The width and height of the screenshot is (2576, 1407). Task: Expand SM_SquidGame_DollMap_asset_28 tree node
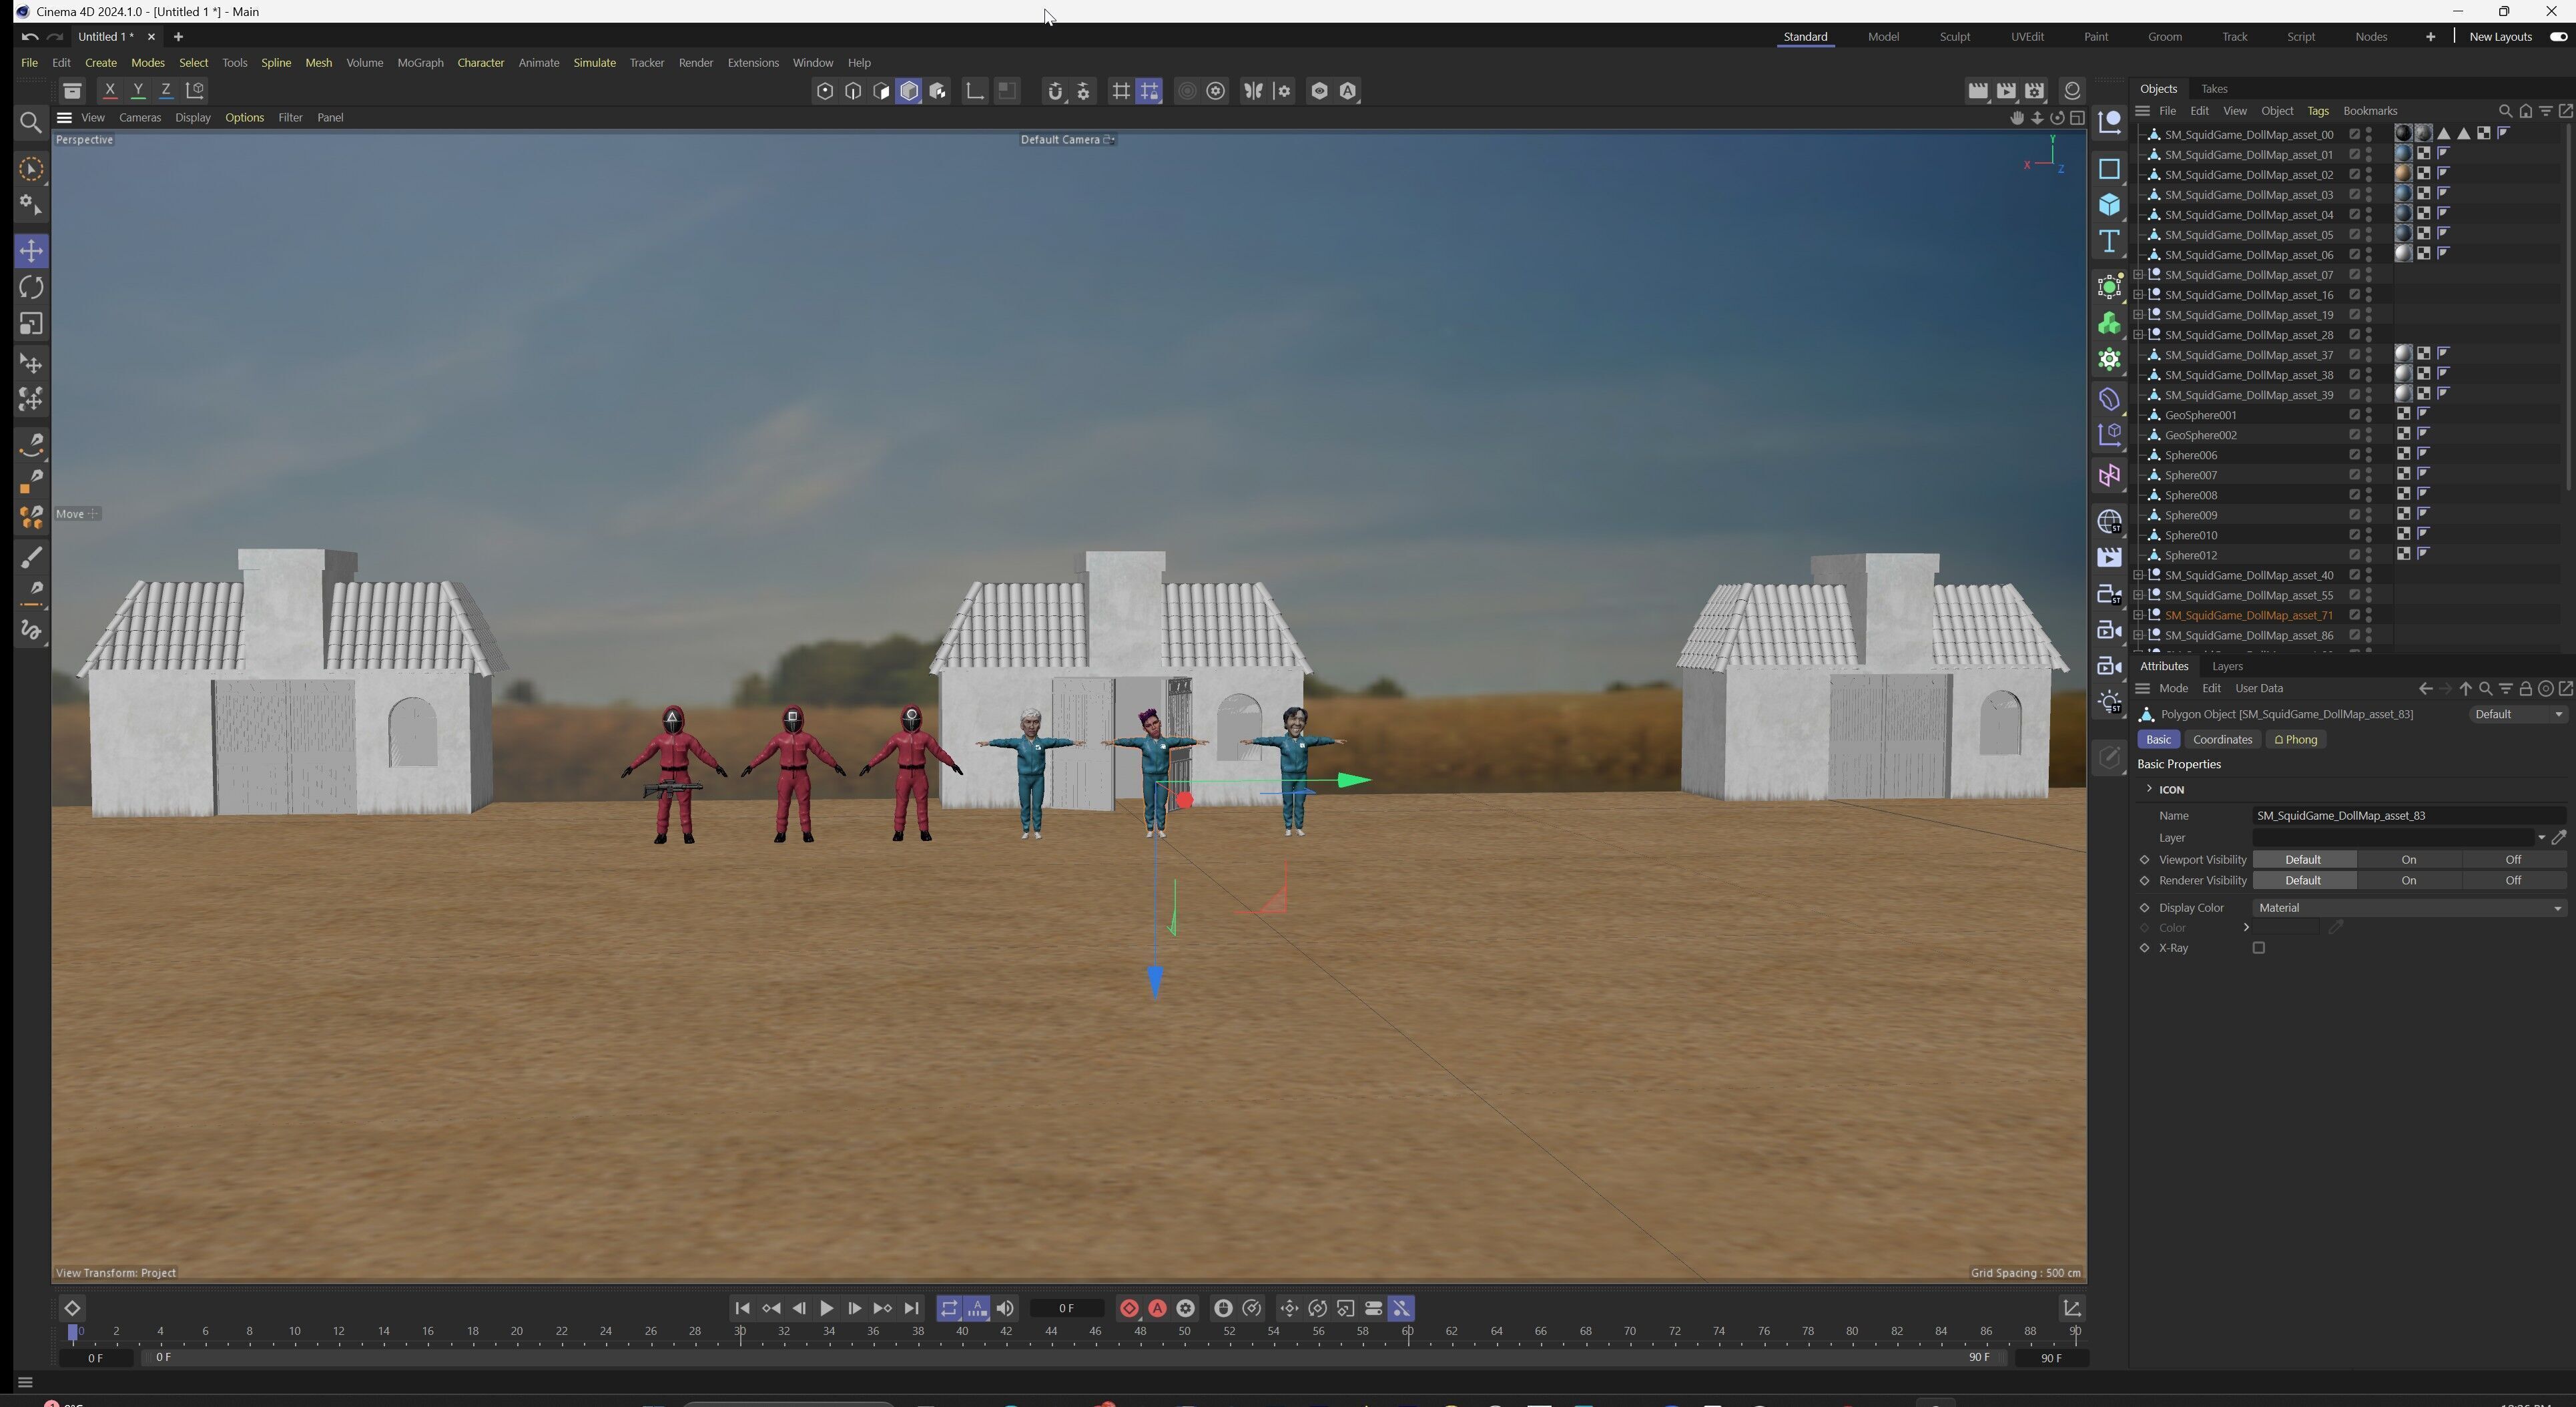pyautogui.click(x=2138, y=335)
